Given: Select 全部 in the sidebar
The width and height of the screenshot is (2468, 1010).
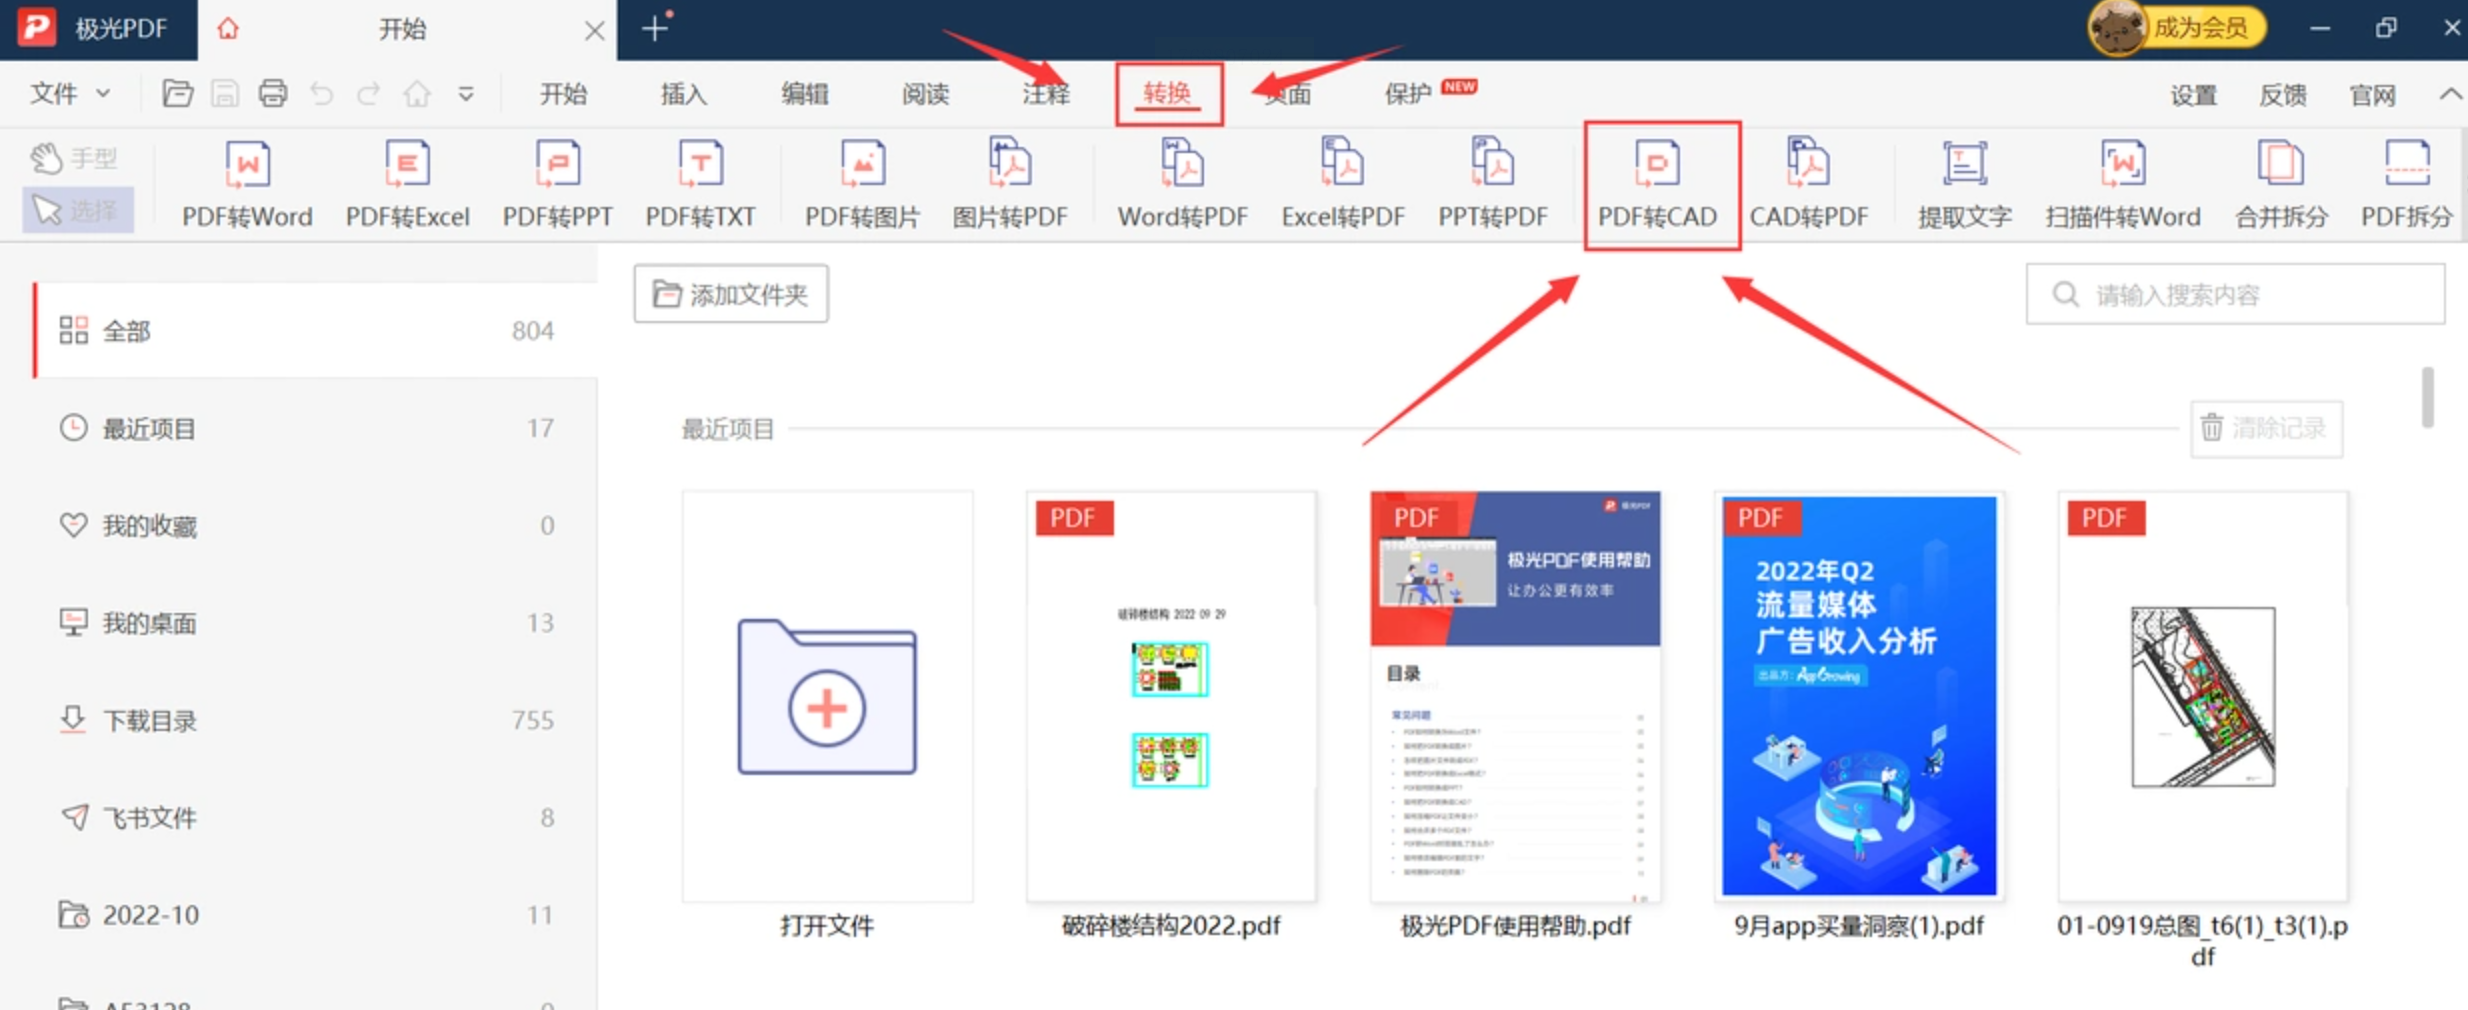Looking at the screenshot, I should point(316,330).
